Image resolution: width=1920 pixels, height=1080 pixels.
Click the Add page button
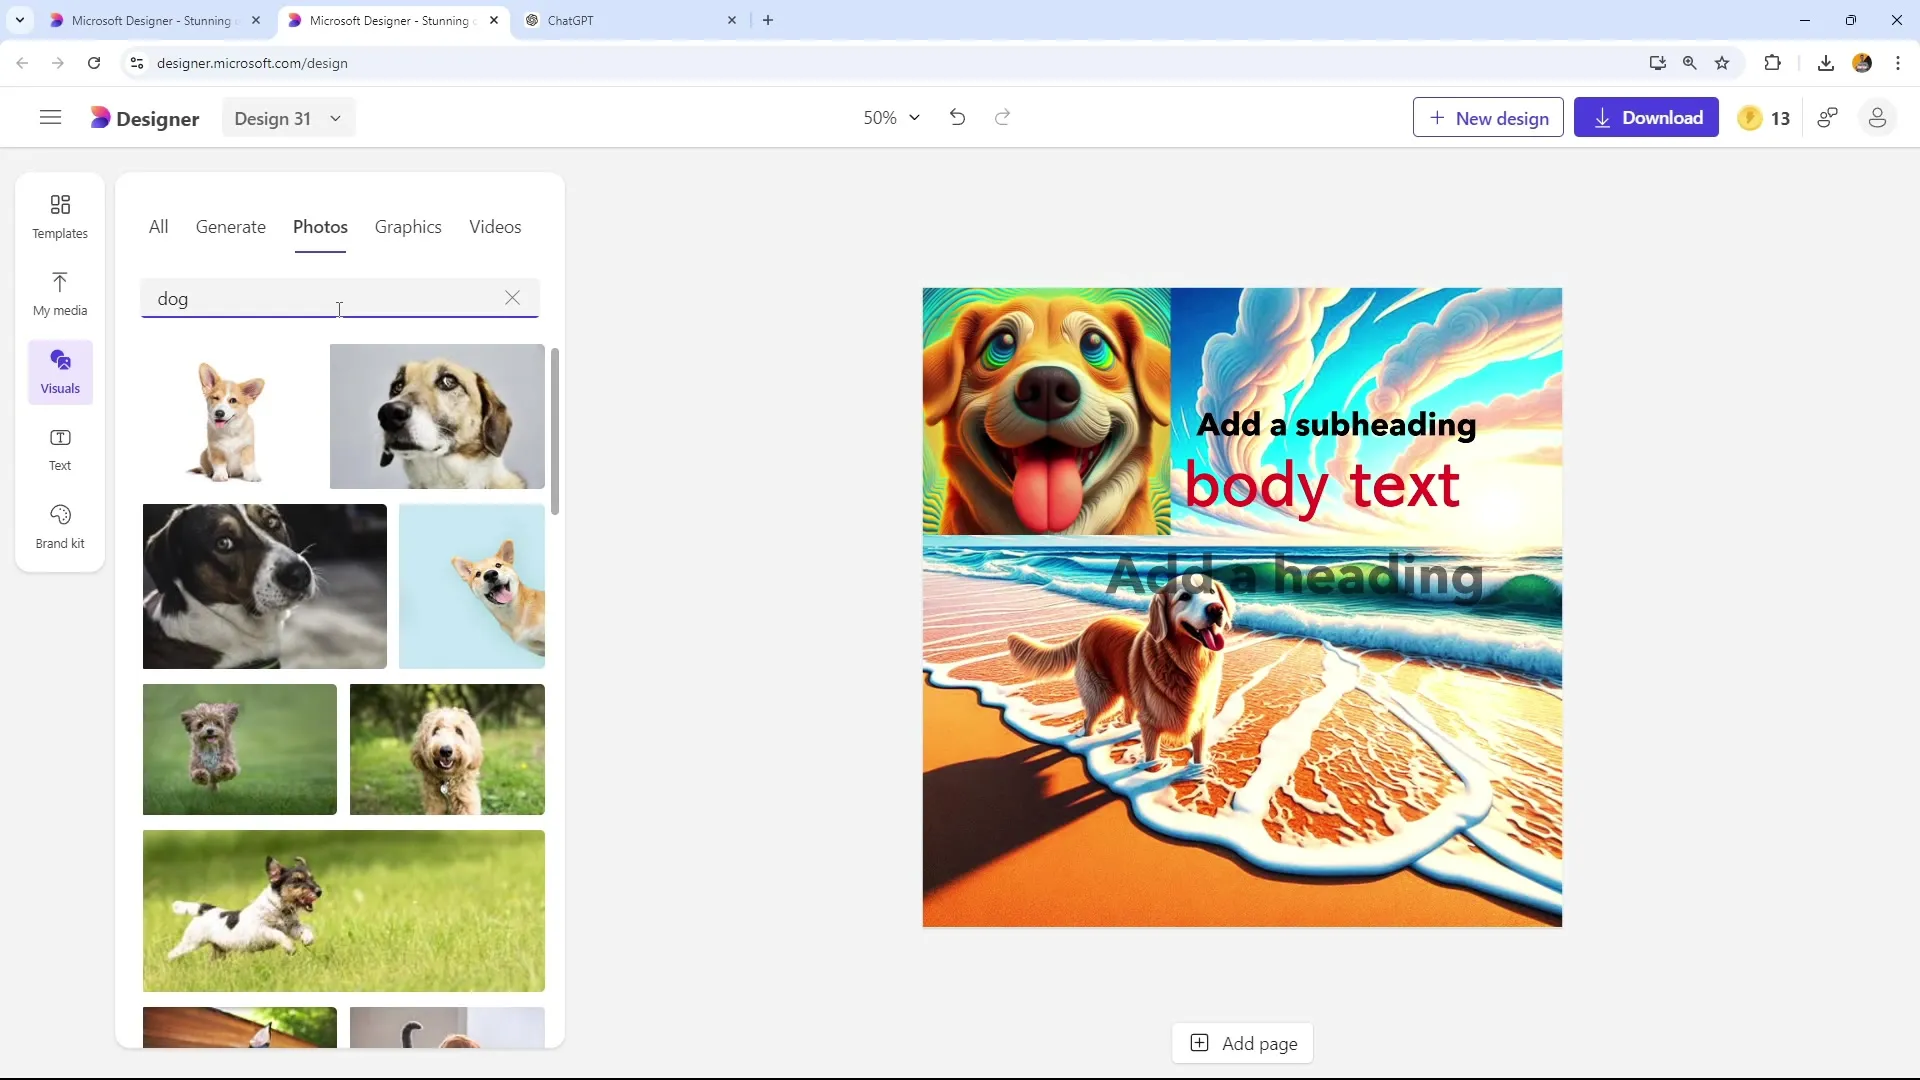pos(1243,1043)
